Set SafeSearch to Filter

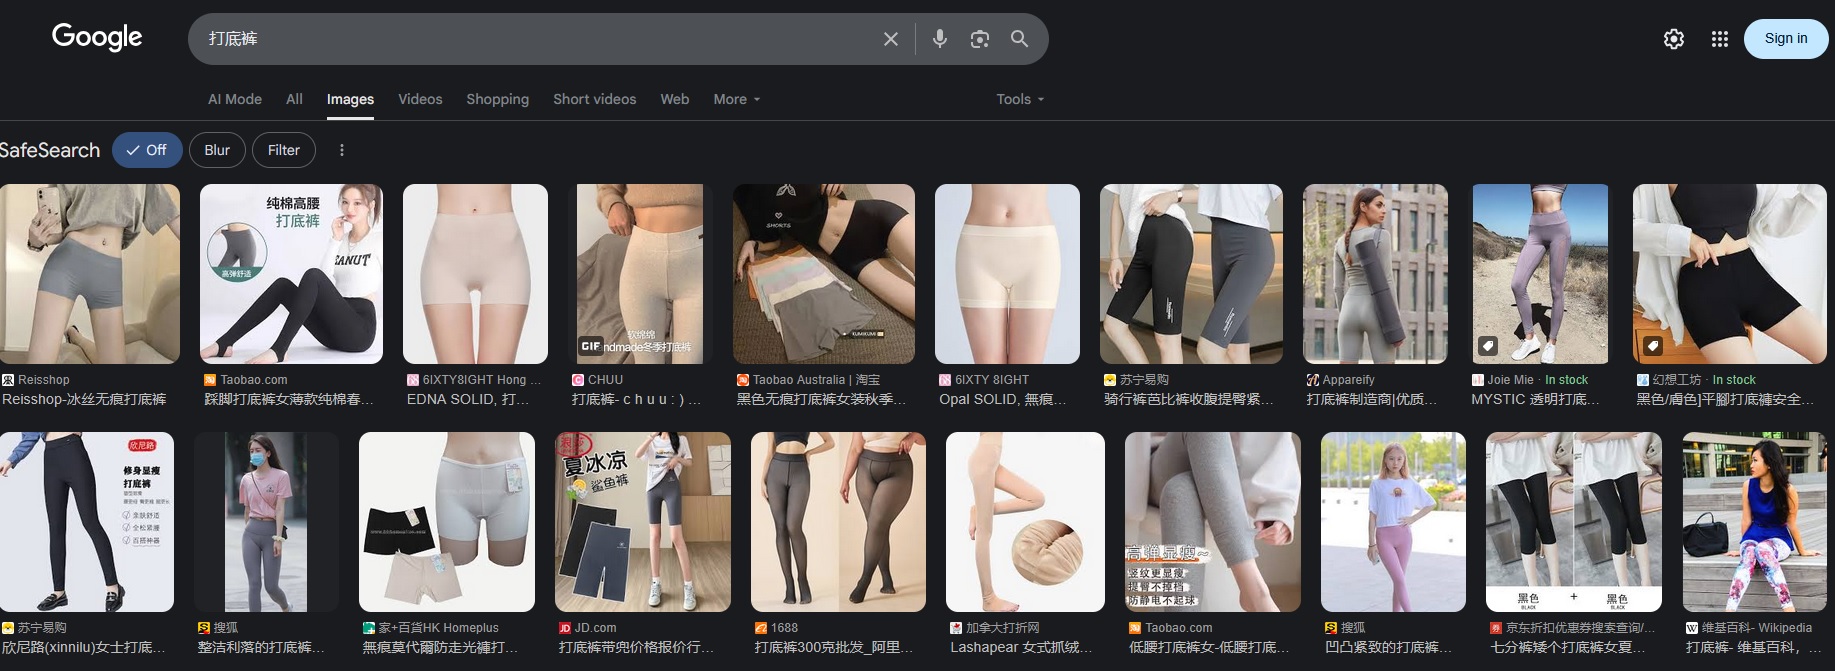coord(284,150)
